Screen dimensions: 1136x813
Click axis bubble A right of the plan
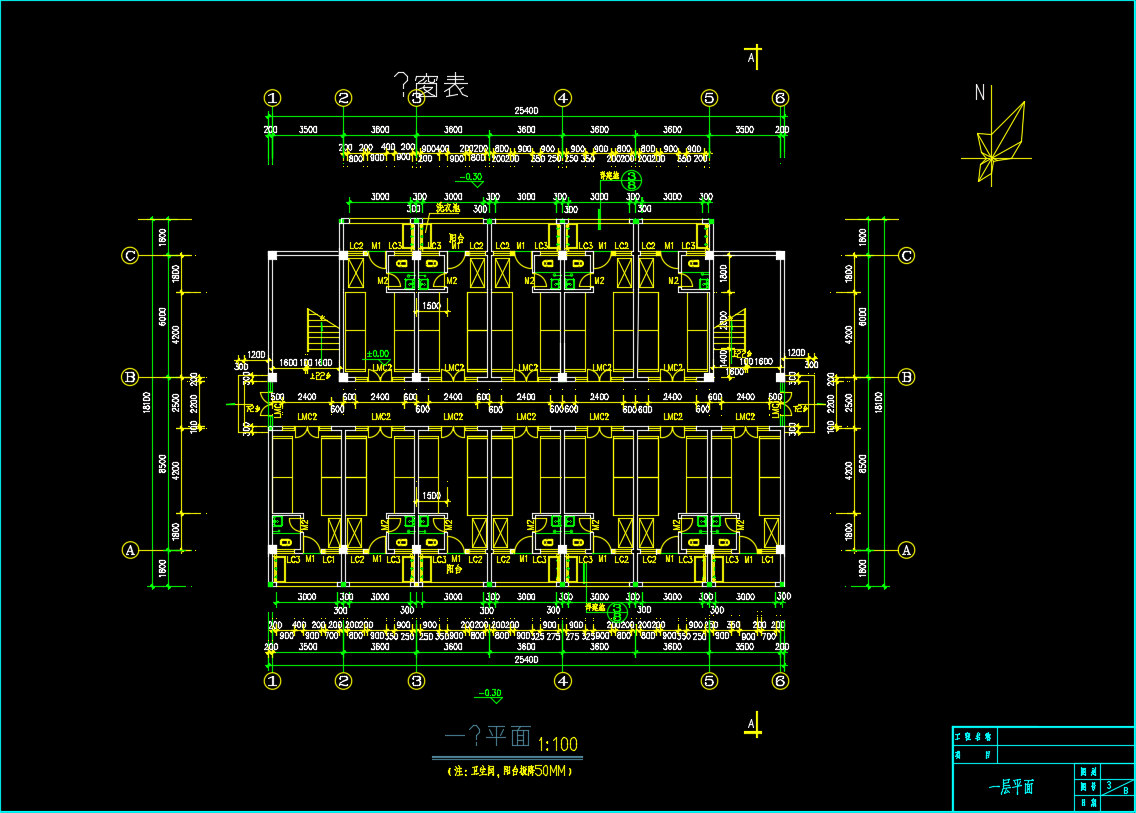click(906, 550)
